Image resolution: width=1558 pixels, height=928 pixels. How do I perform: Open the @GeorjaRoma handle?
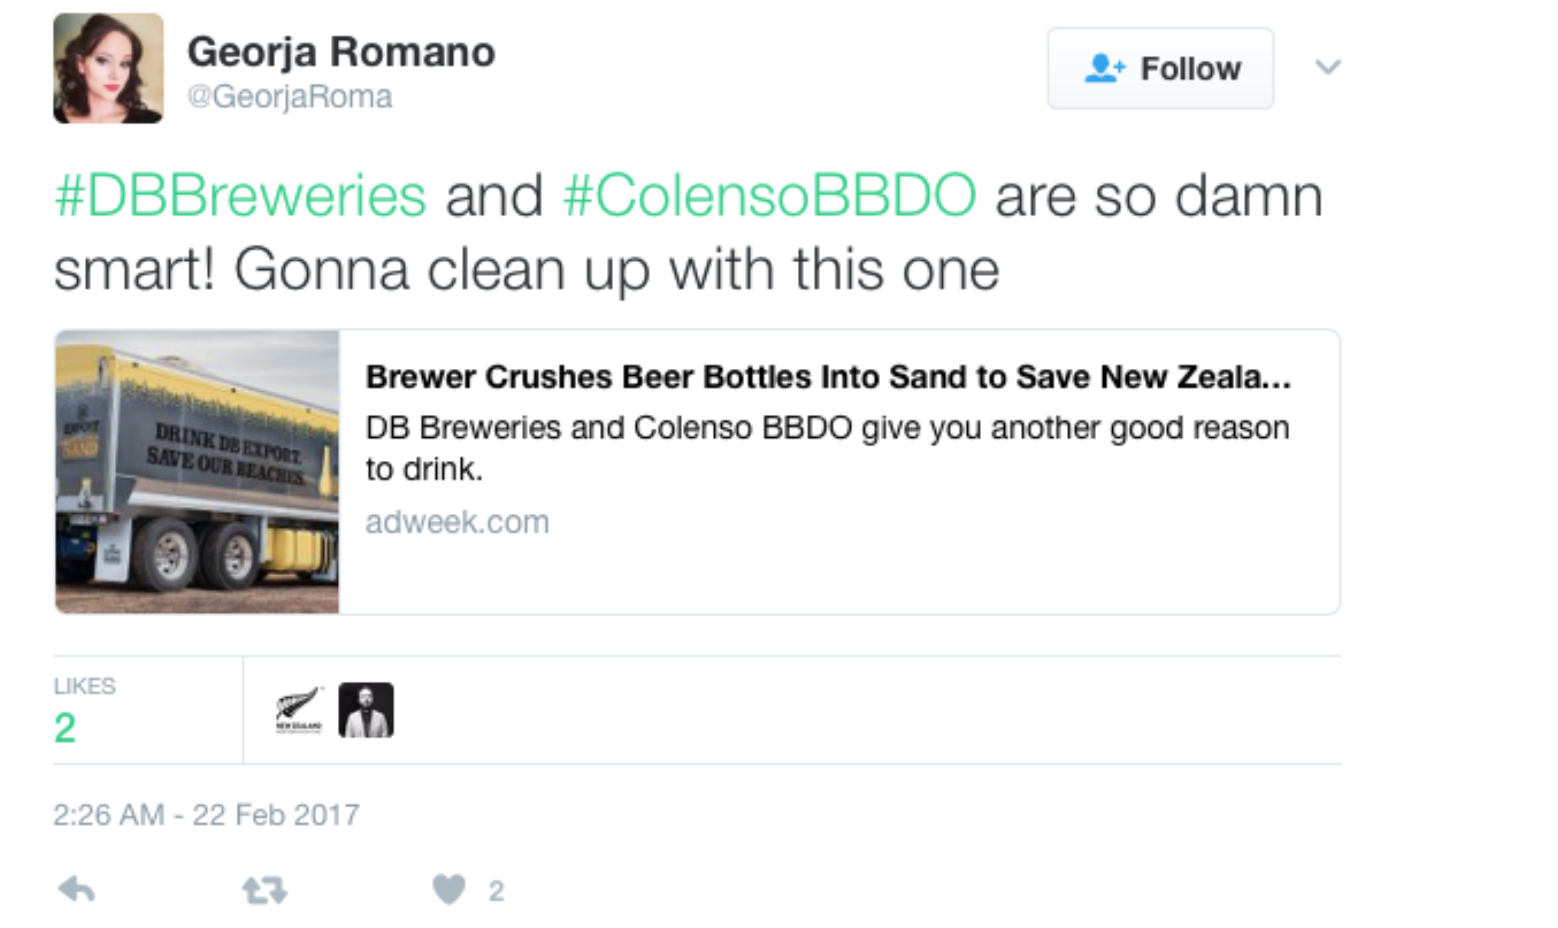pyautogui.click(x=290, y=97)
